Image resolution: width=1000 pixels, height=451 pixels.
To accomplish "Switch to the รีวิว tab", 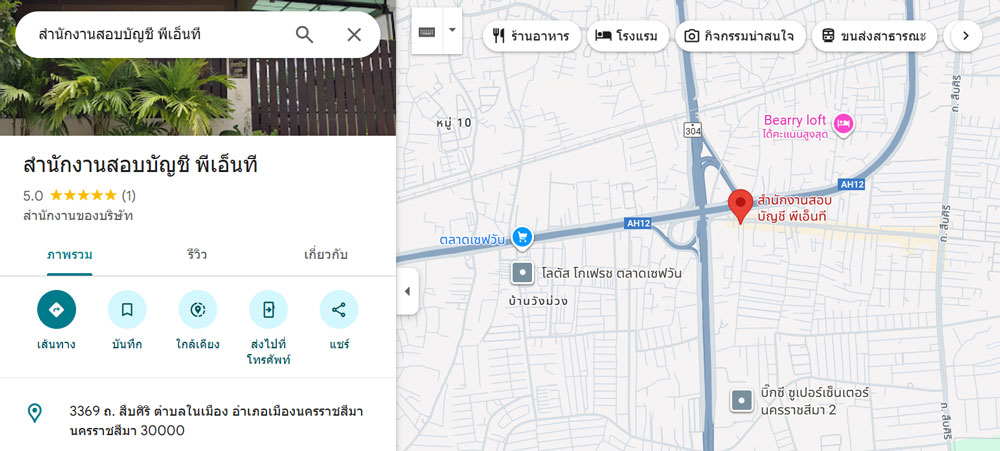I will [197, 254].
